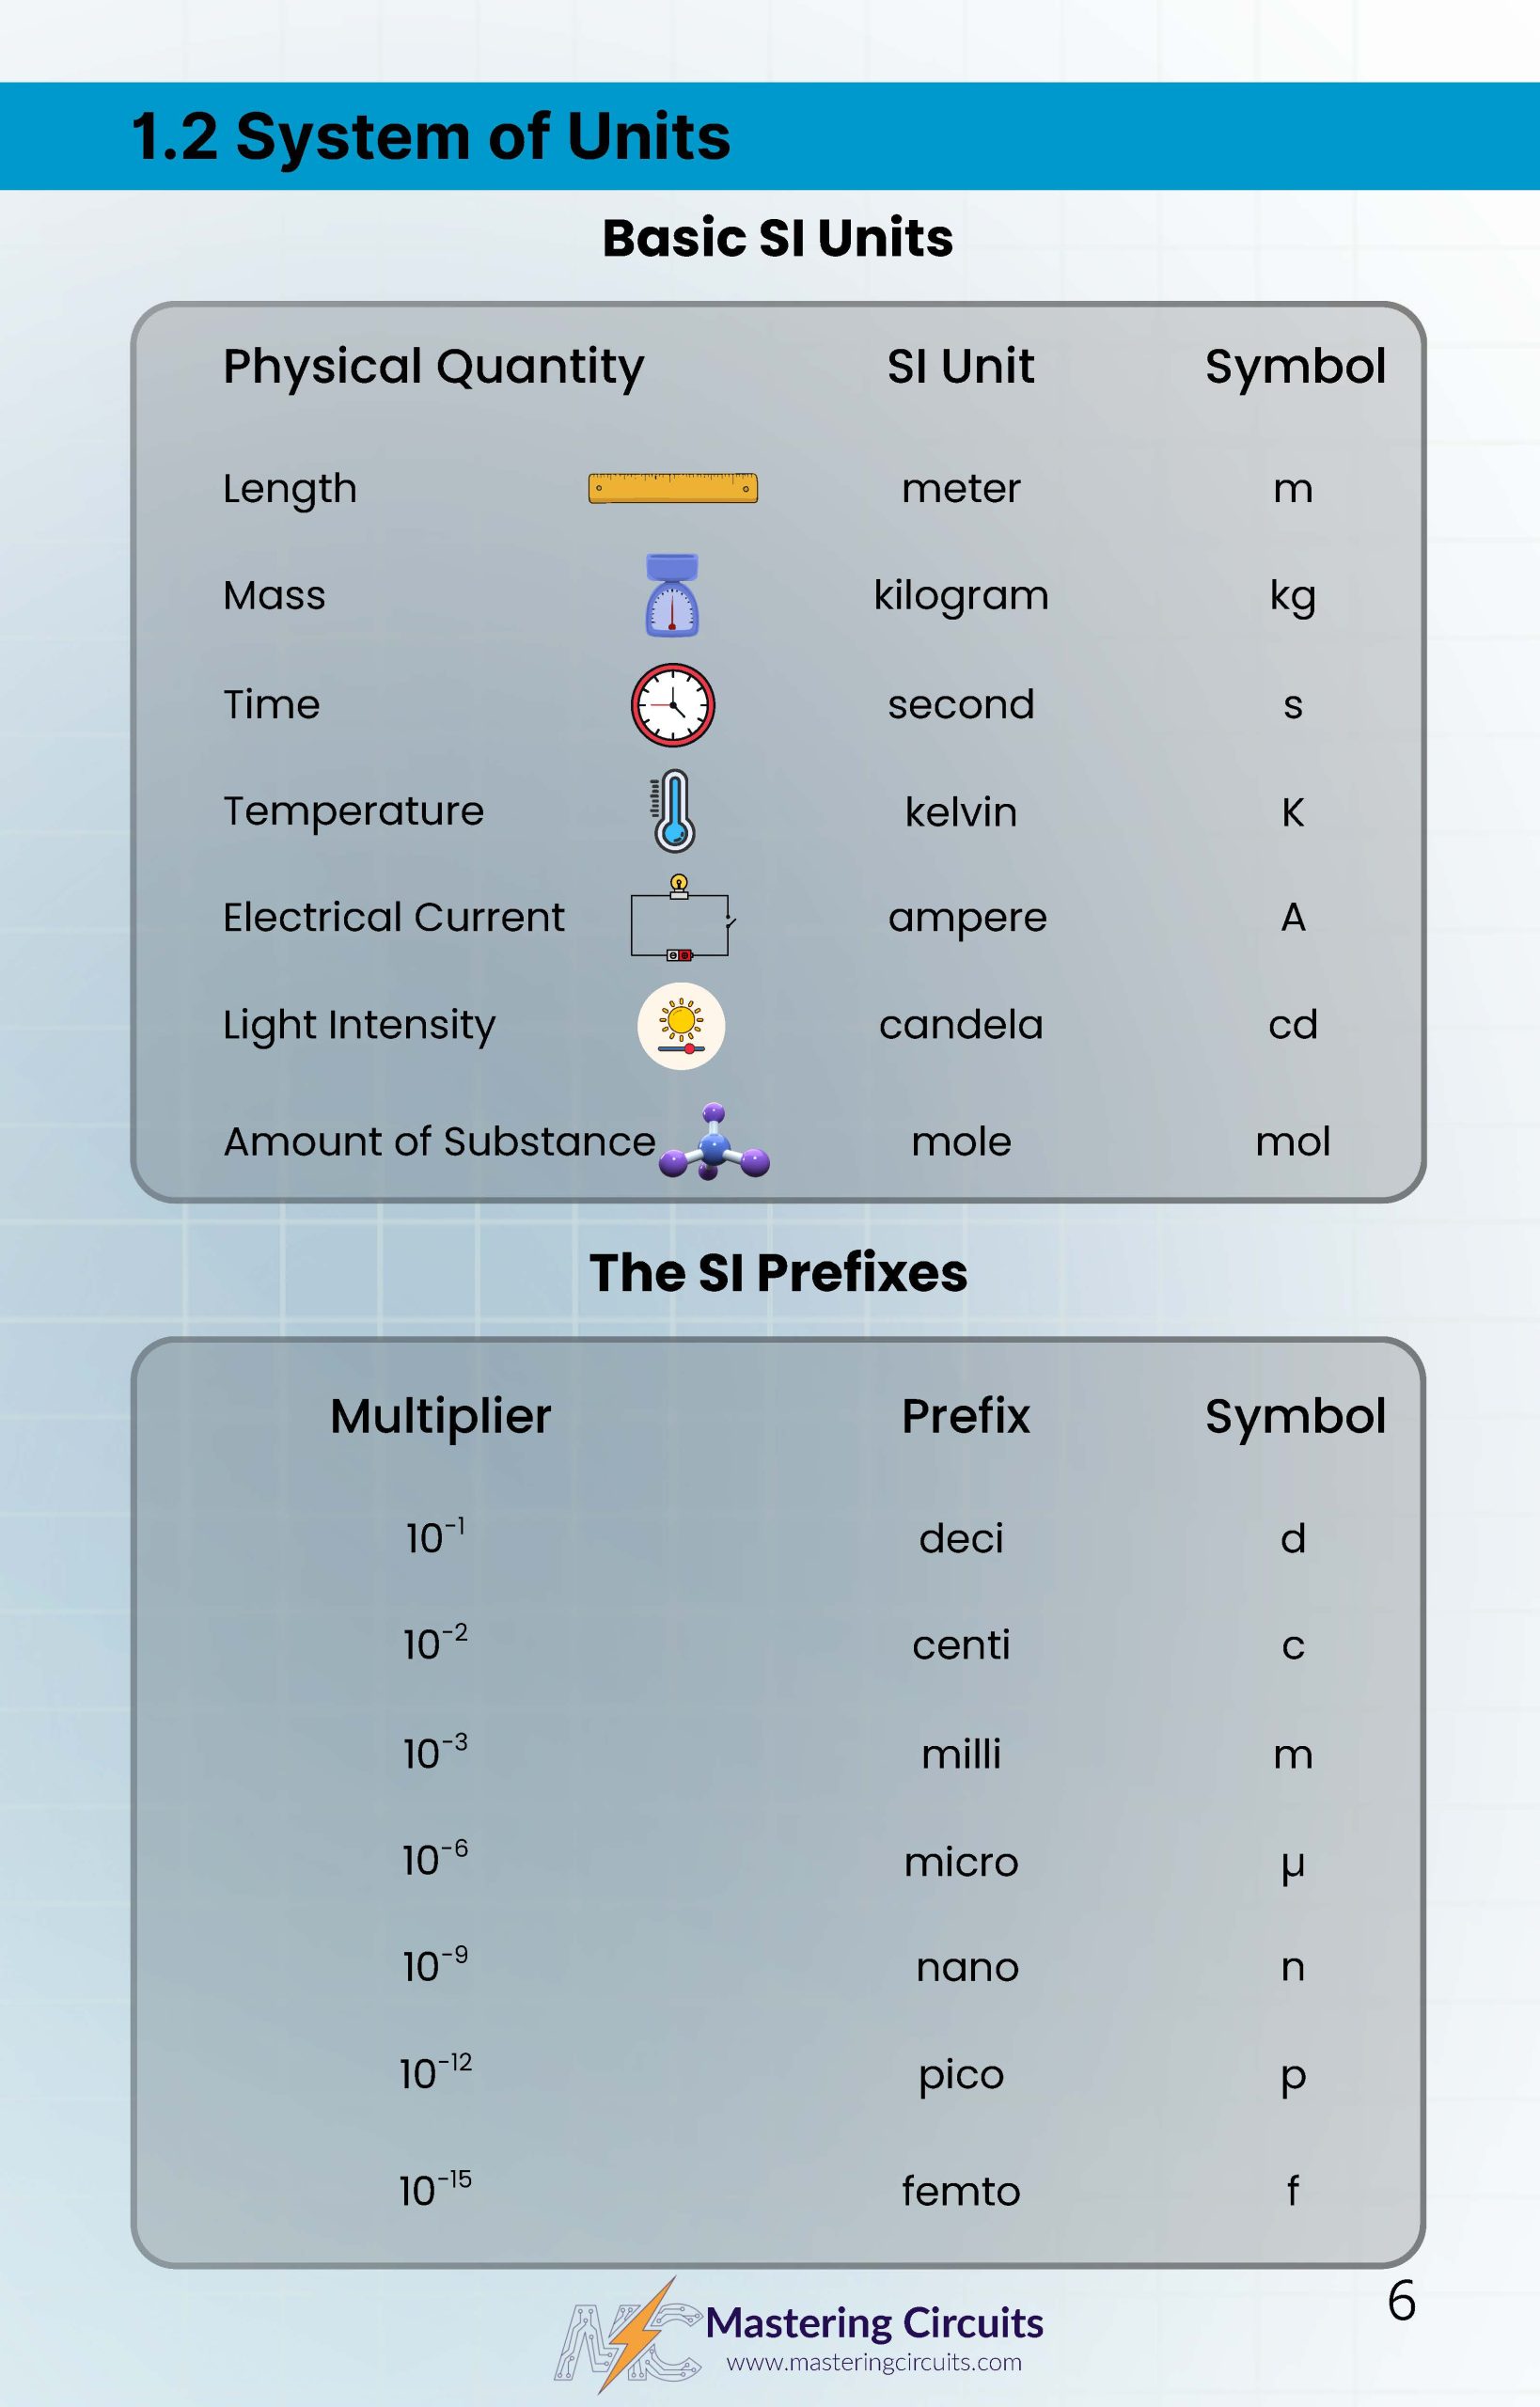Click the Physical Quantity column header
This screenshot has height=2407, width=1540.
(433, 366)
